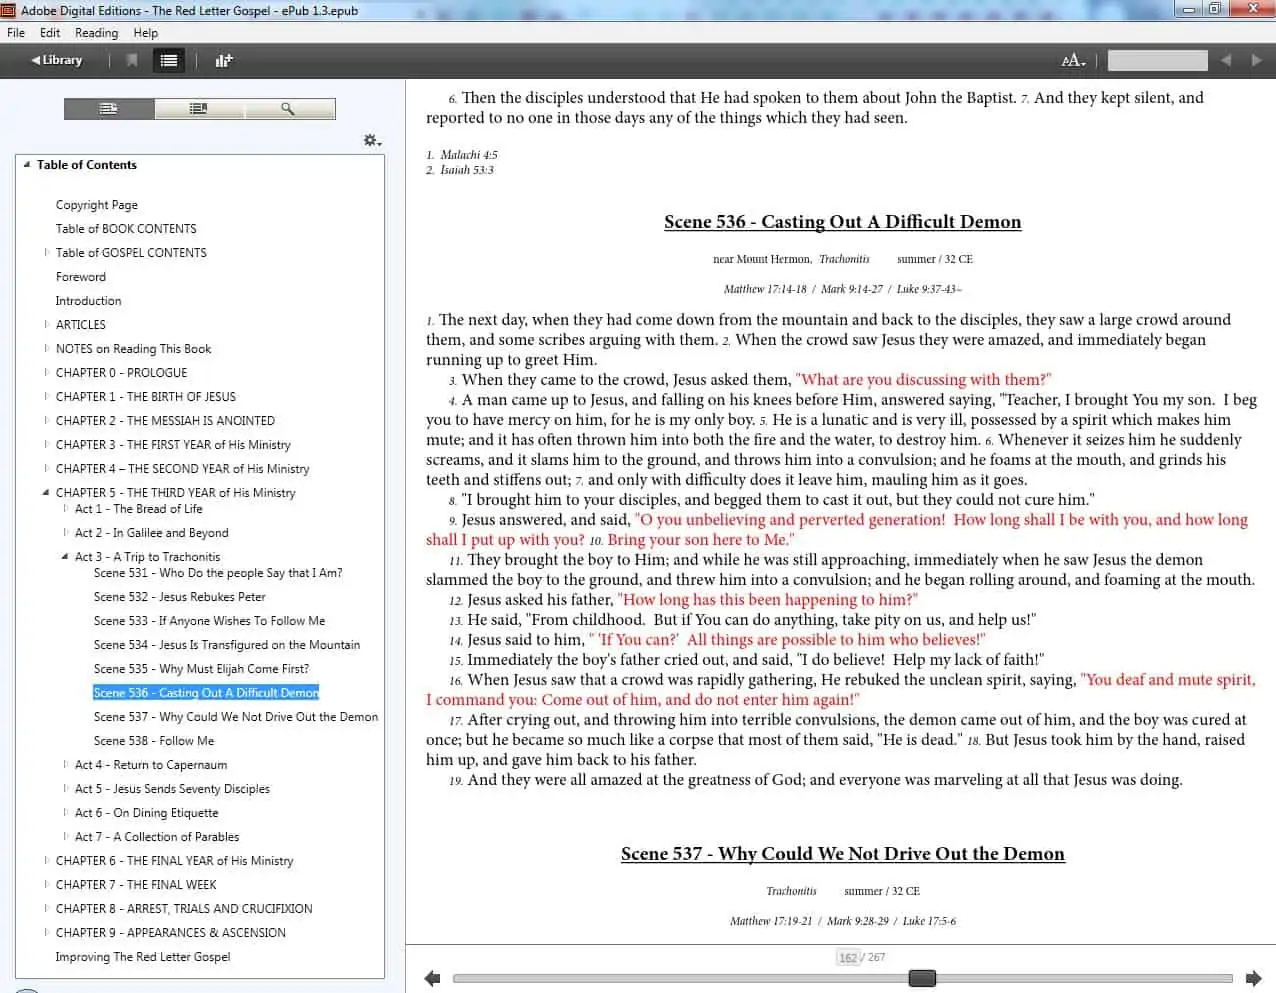Viewport: 1276px width, 993px height.
Task: Toggle the navigation panel list icon
Action: (169, 60)
